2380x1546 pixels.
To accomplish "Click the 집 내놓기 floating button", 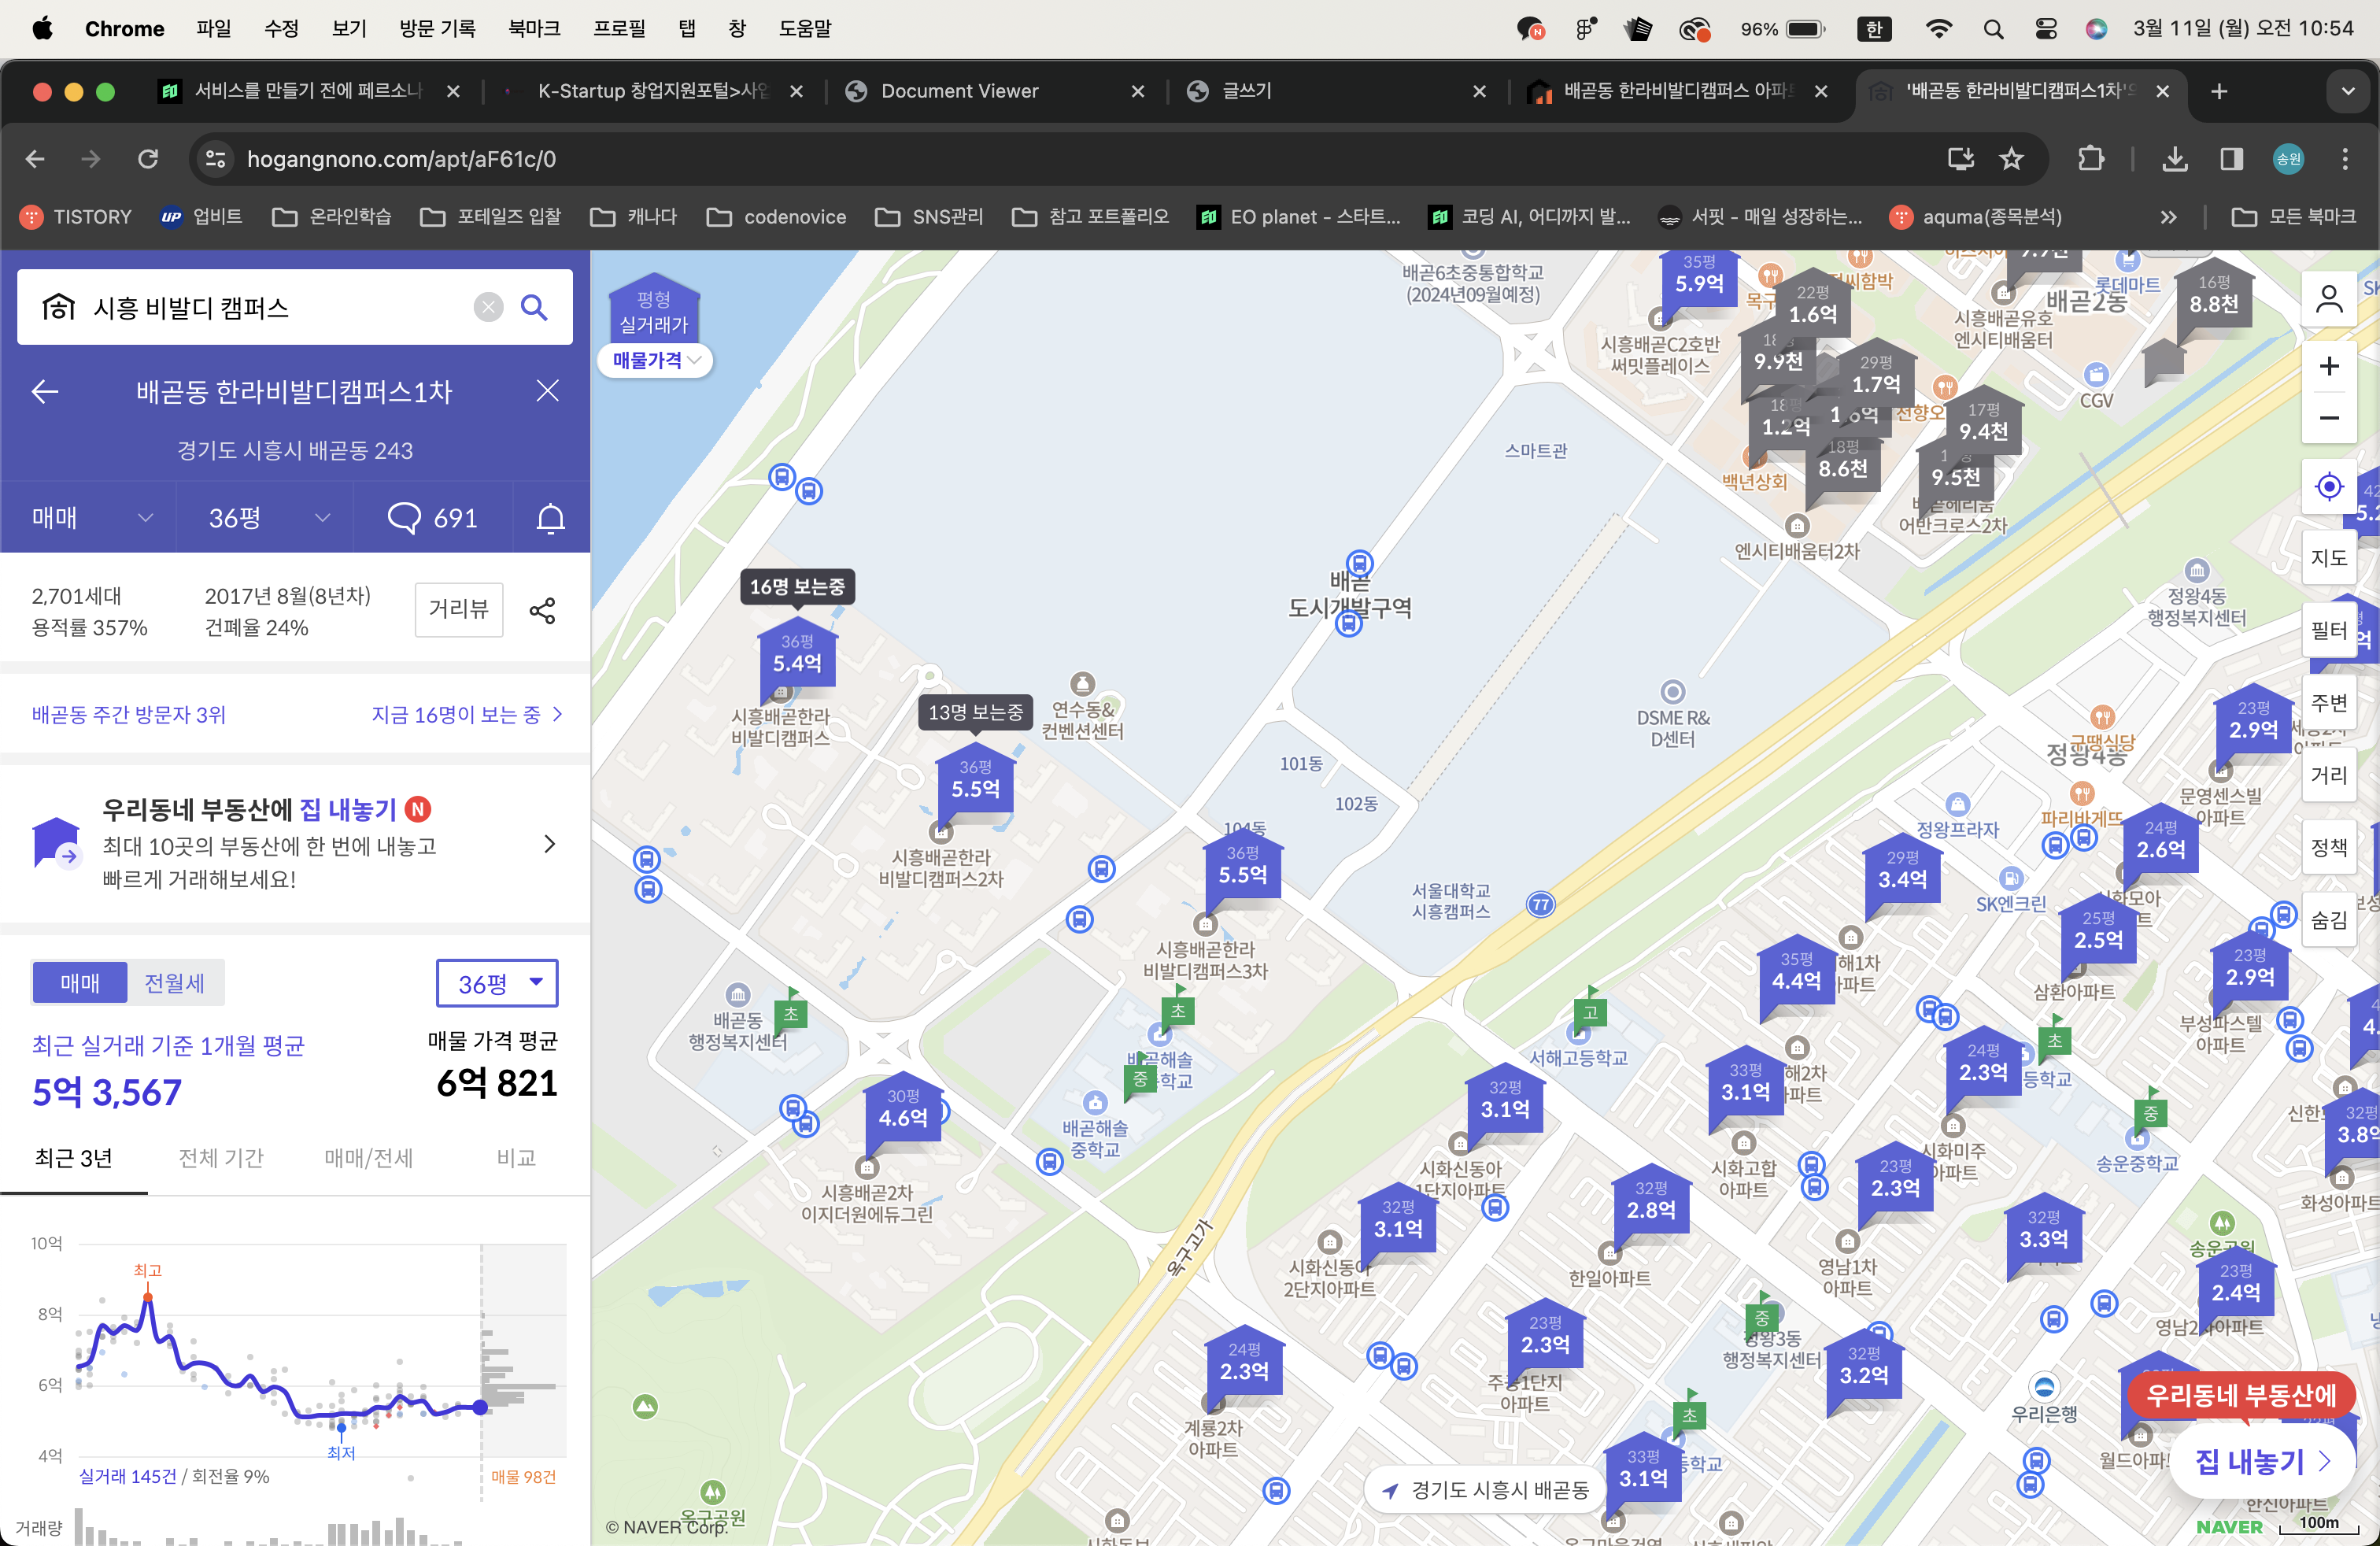I will [x=2262, y=1462].
